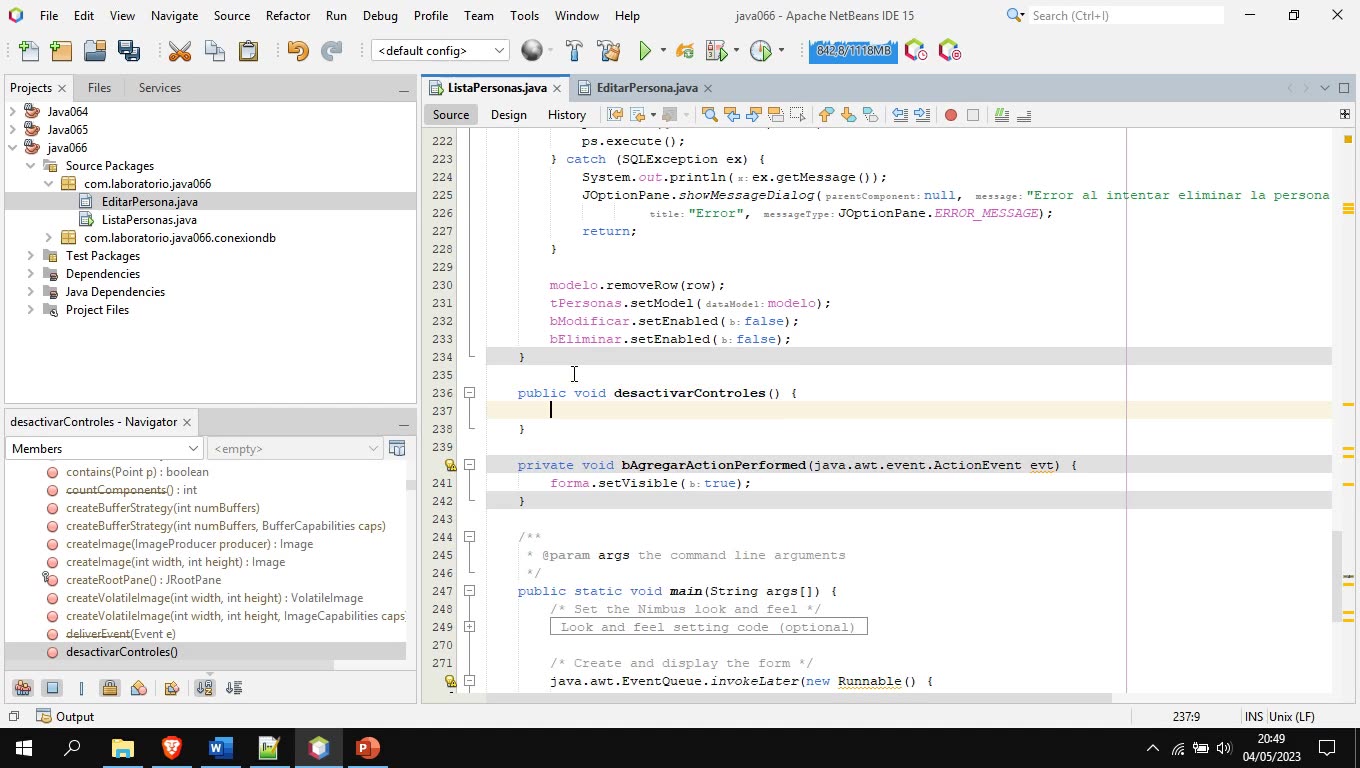Click the Shift Line Right icon

[922, 115]
